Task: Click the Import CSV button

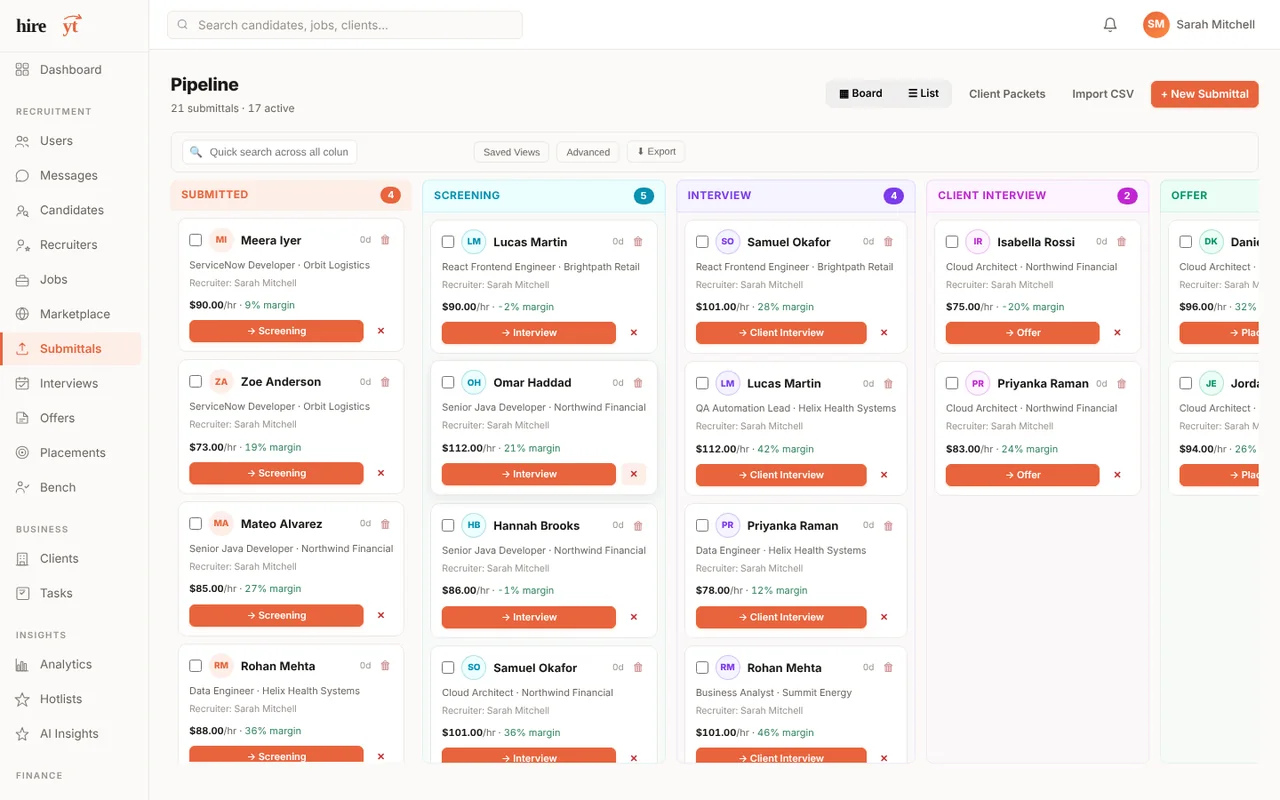Action: tap(1103, 94)
